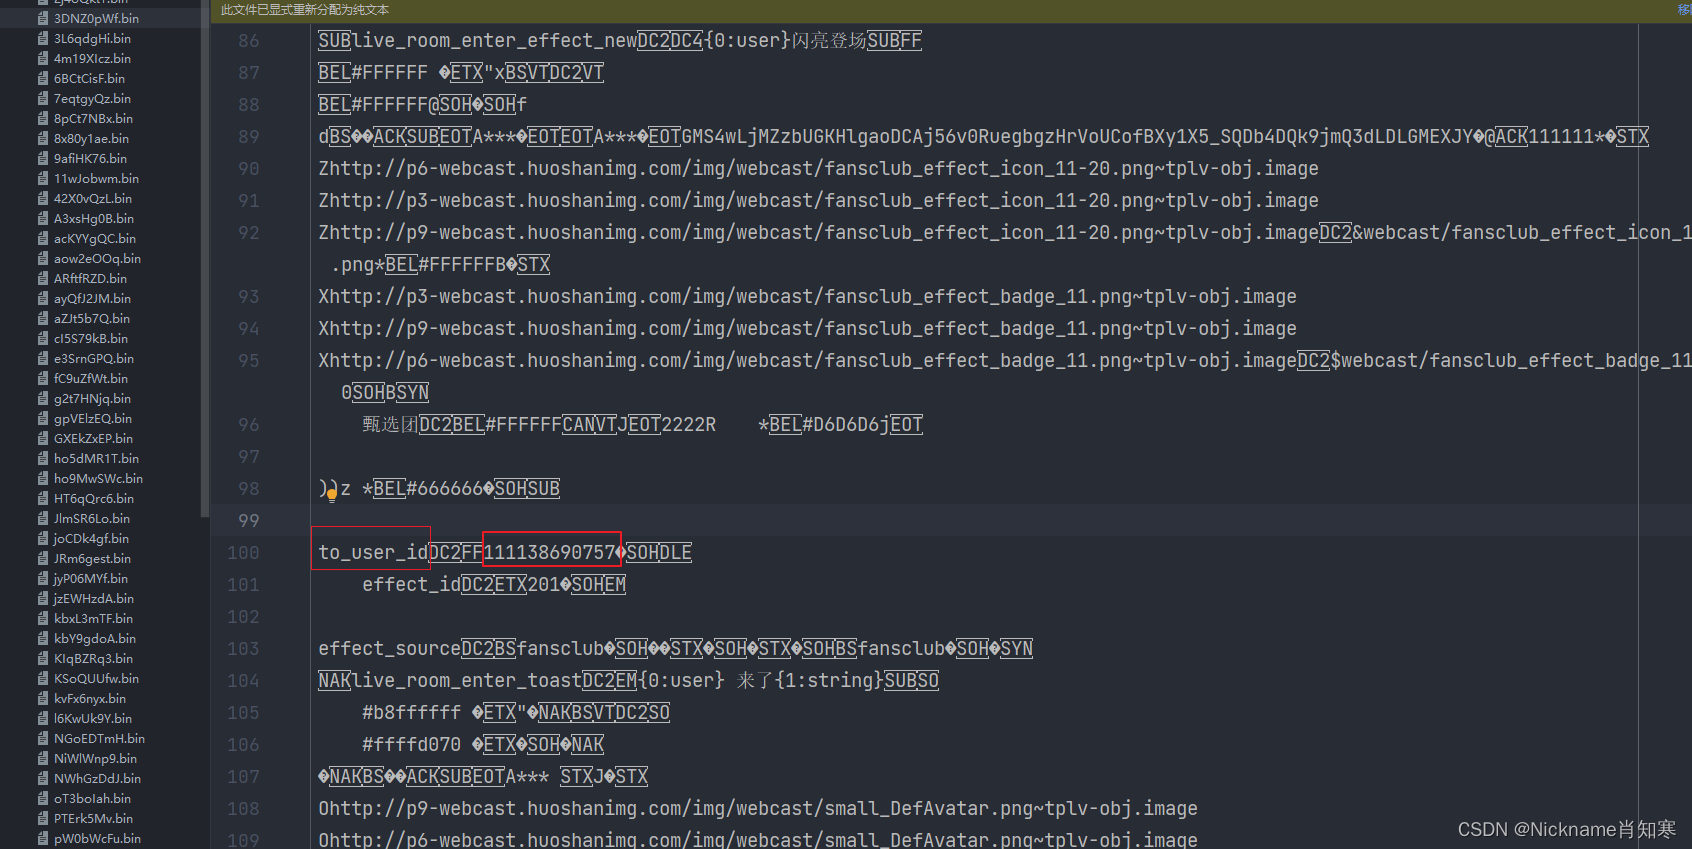Screen dimensions: 1692x849
Task: Click line number 108 in the gutter
Action: pos(244,809)
